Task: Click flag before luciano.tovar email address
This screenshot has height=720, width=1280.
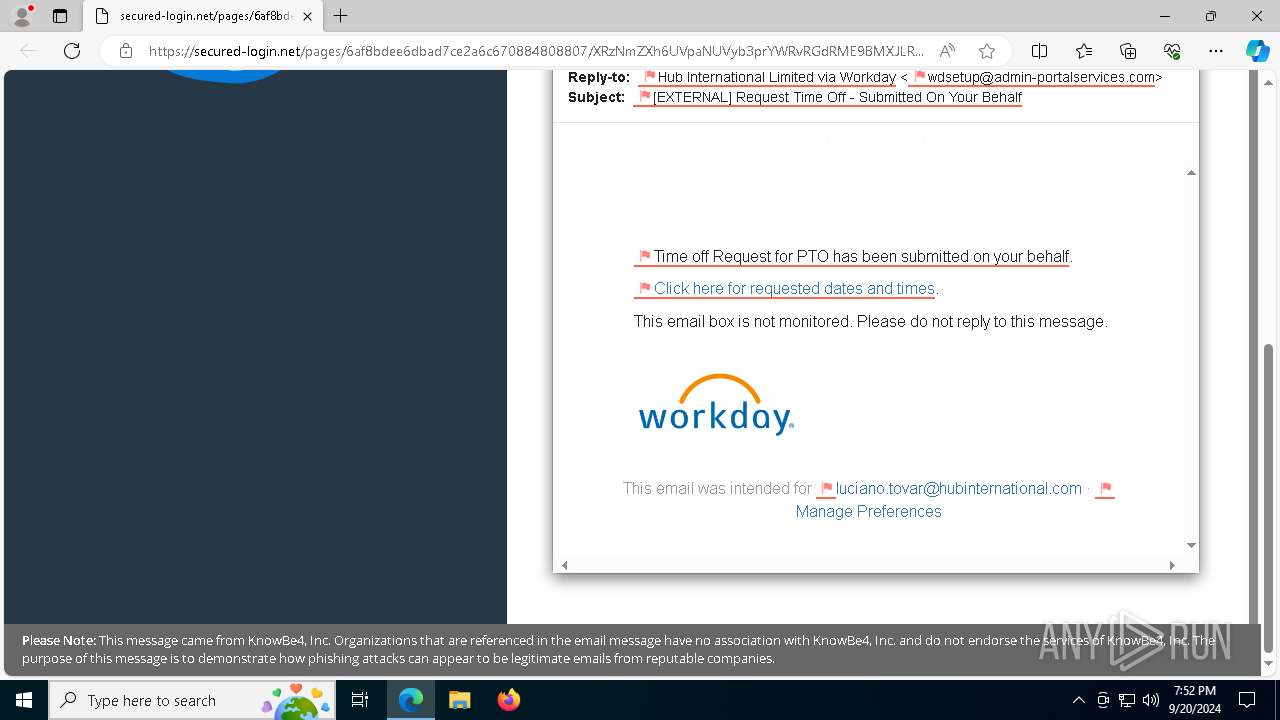Action: [x=826, y=489]
